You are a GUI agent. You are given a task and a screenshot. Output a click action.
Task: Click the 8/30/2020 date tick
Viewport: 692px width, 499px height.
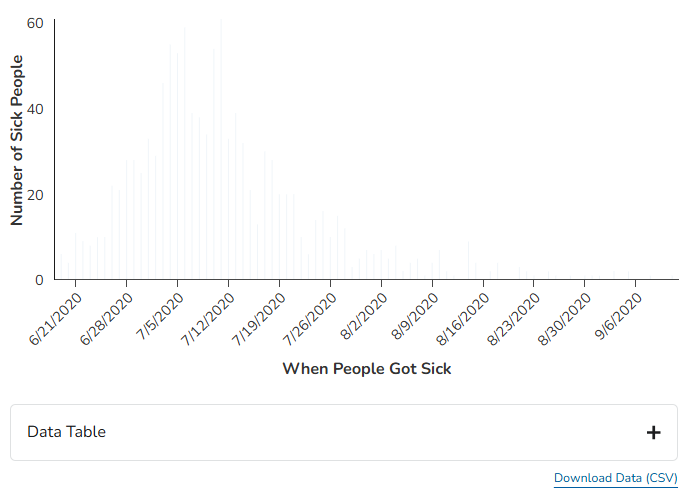566,320
